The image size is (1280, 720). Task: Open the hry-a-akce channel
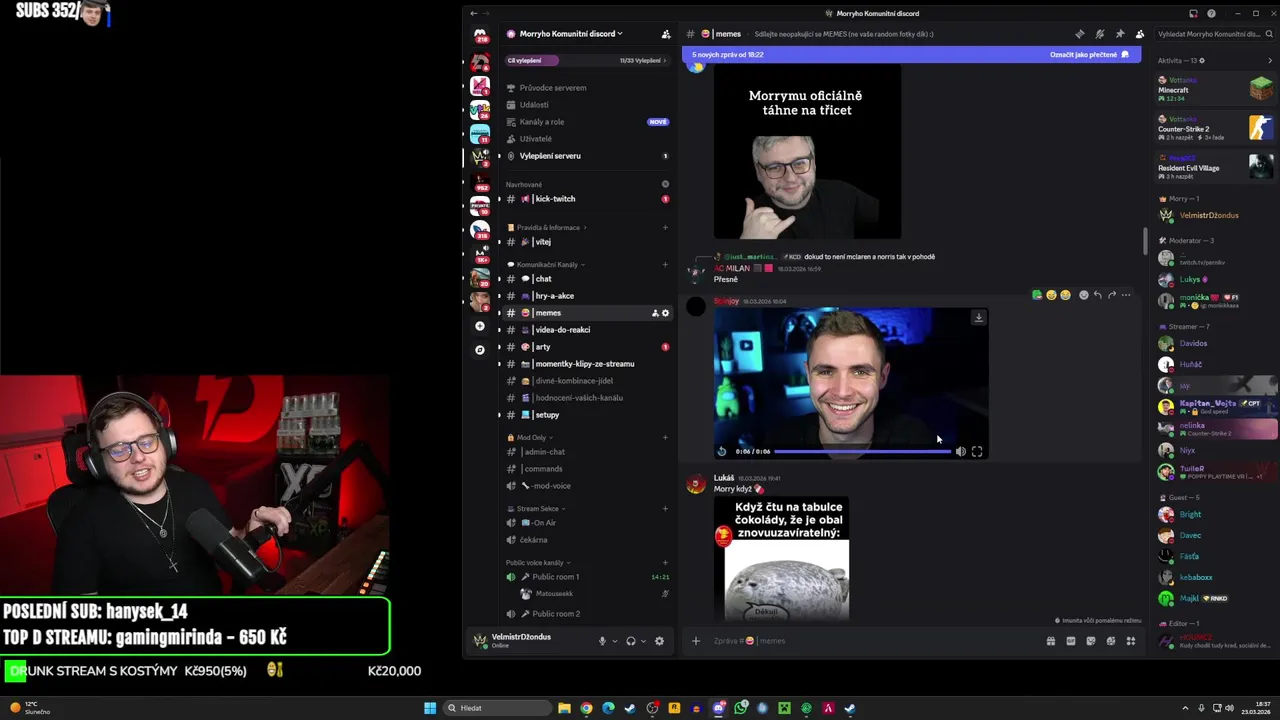click(586, 296)
